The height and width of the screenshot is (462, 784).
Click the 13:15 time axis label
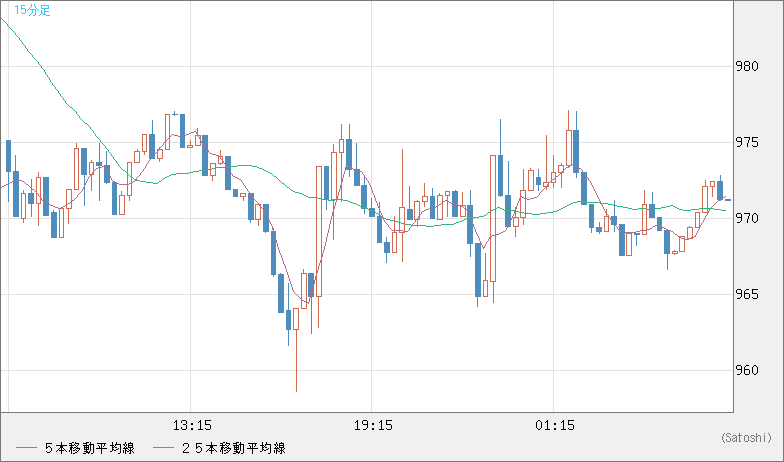pyautogui.click(x=192, y=426)
